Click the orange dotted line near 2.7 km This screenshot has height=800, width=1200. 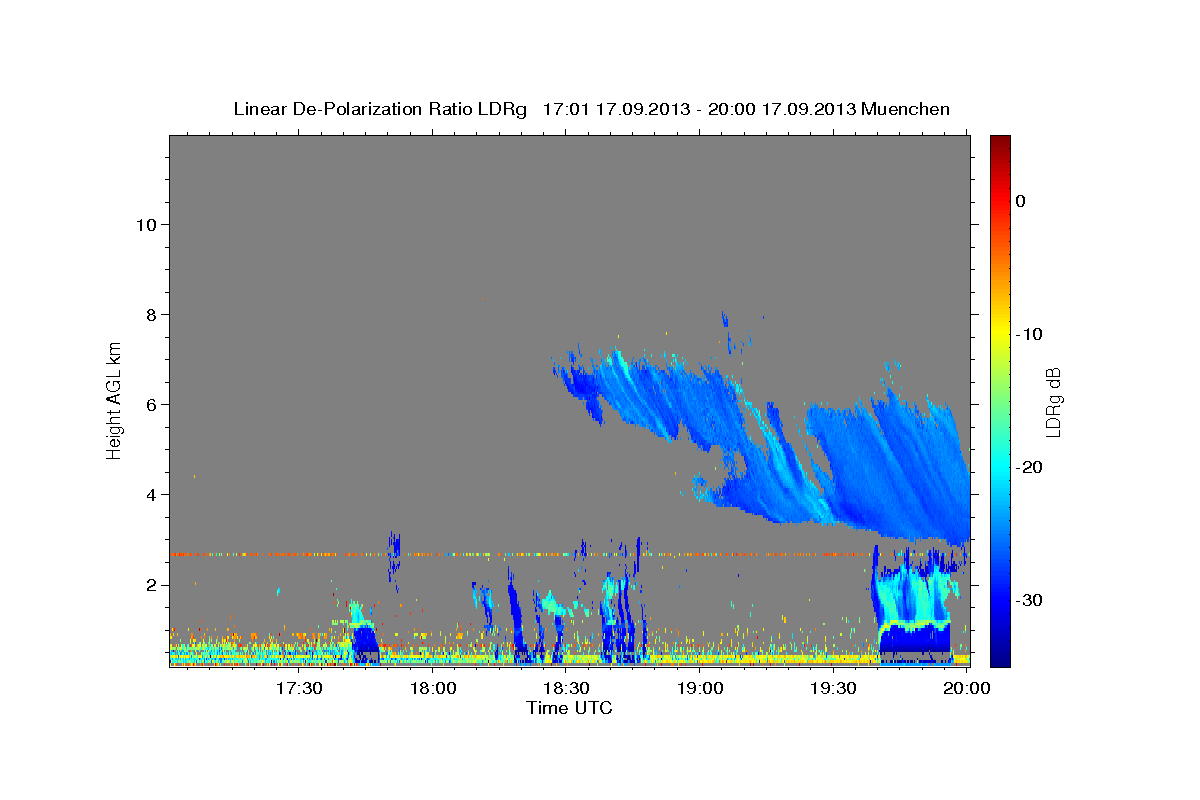[x=520, y=554]
